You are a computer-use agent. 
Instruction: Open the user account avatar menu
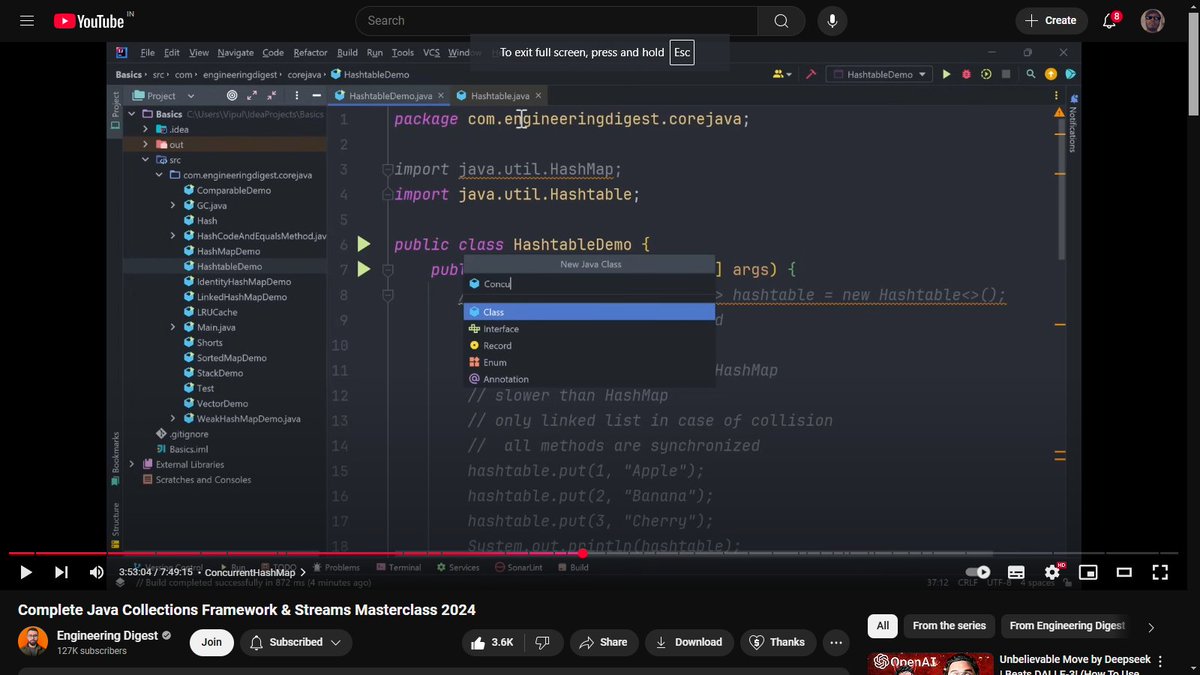(1153, 21)
